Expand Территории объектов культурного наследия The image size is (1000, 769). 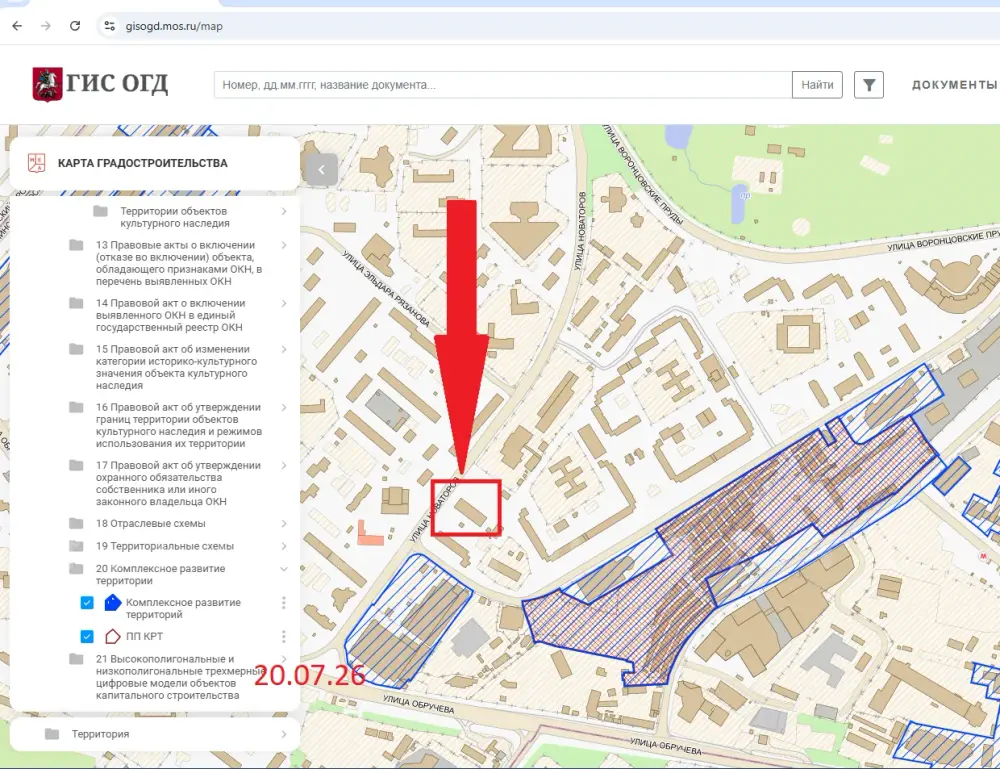pyautogui.click(x=284, y=211)
